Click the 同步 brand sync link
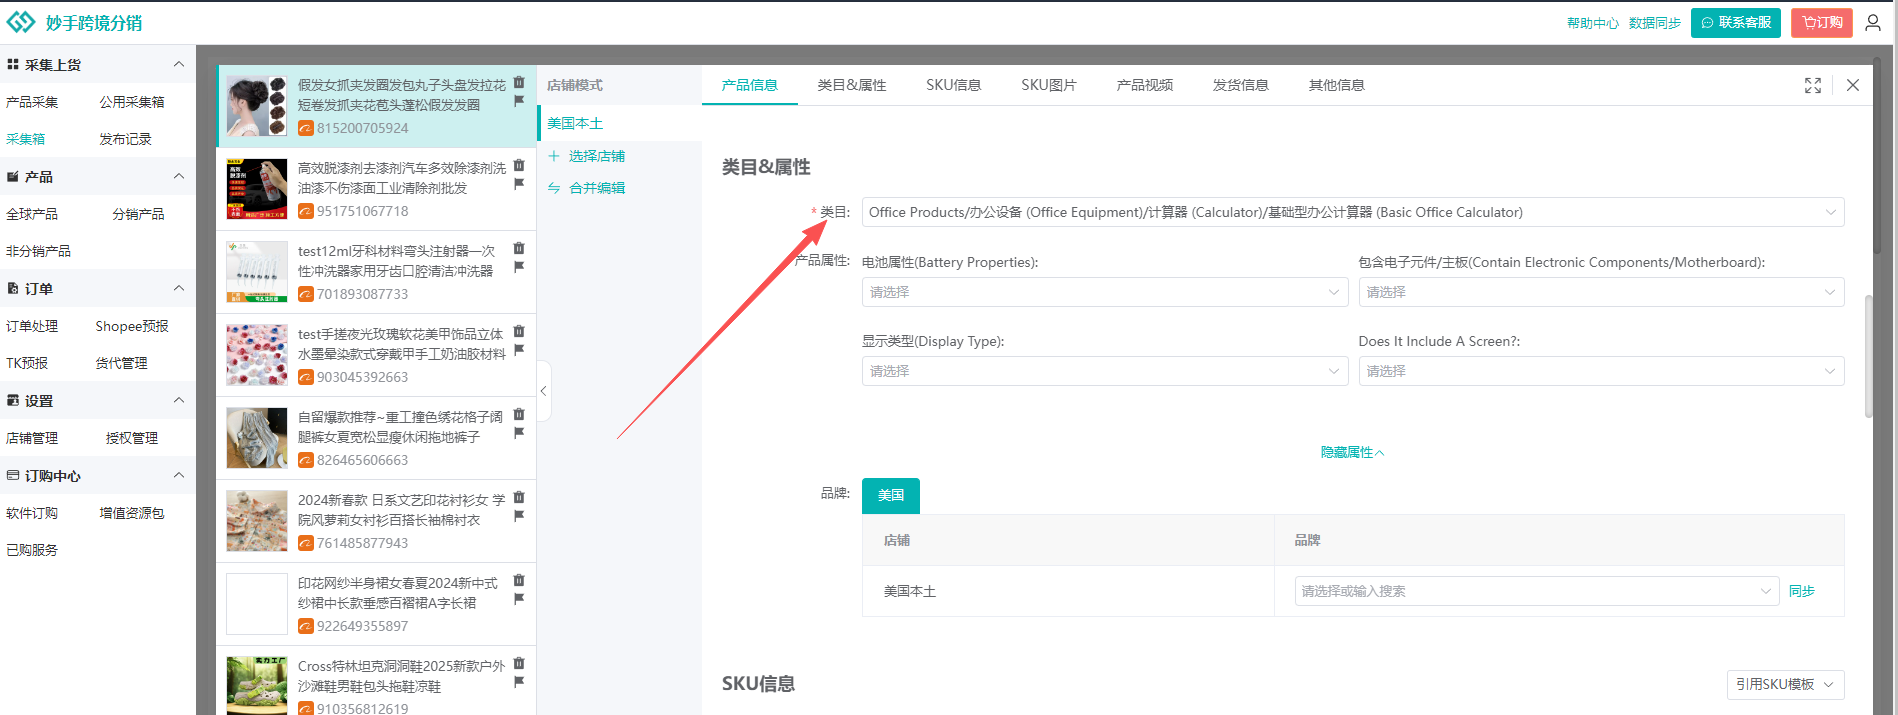1898x715 pixels. (1801, 591)
